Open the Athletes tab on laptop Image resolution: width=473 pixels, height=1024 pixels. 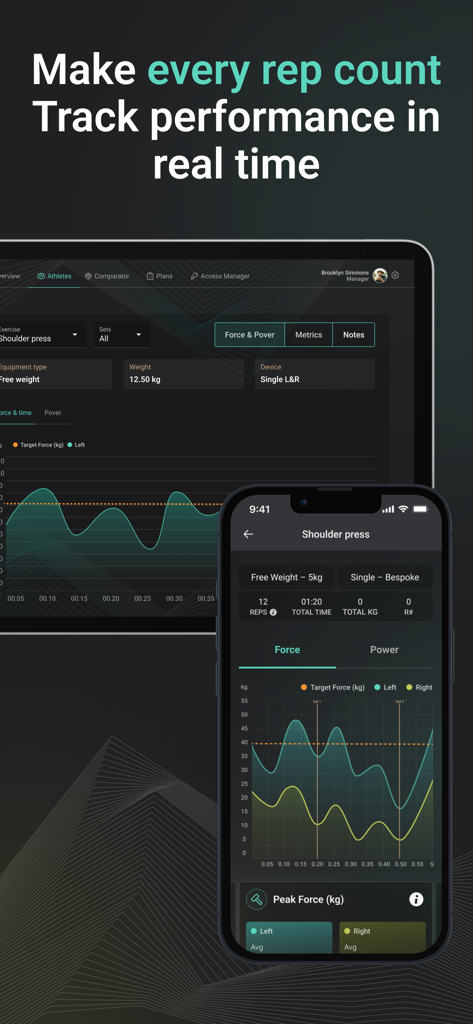[54, 276]
